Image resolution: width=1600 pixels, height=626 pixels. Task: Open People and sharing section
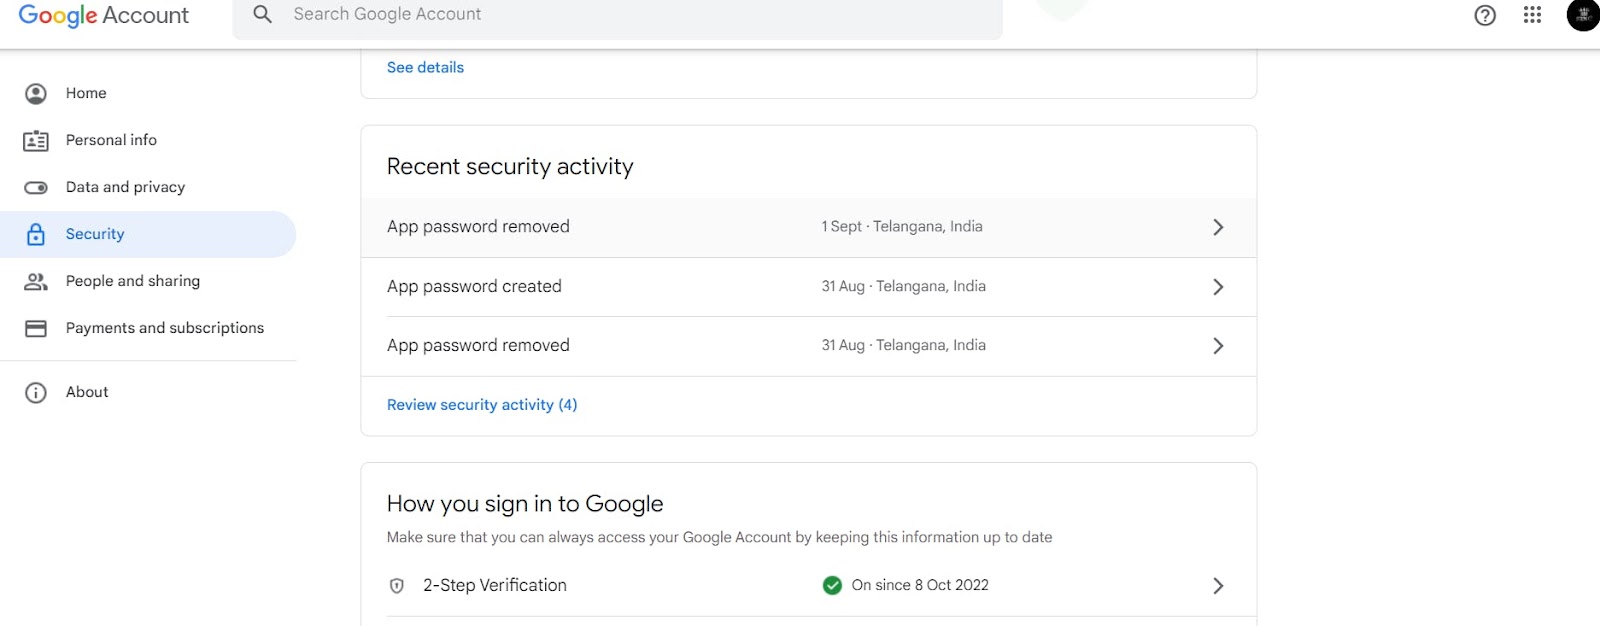[148, 281]
